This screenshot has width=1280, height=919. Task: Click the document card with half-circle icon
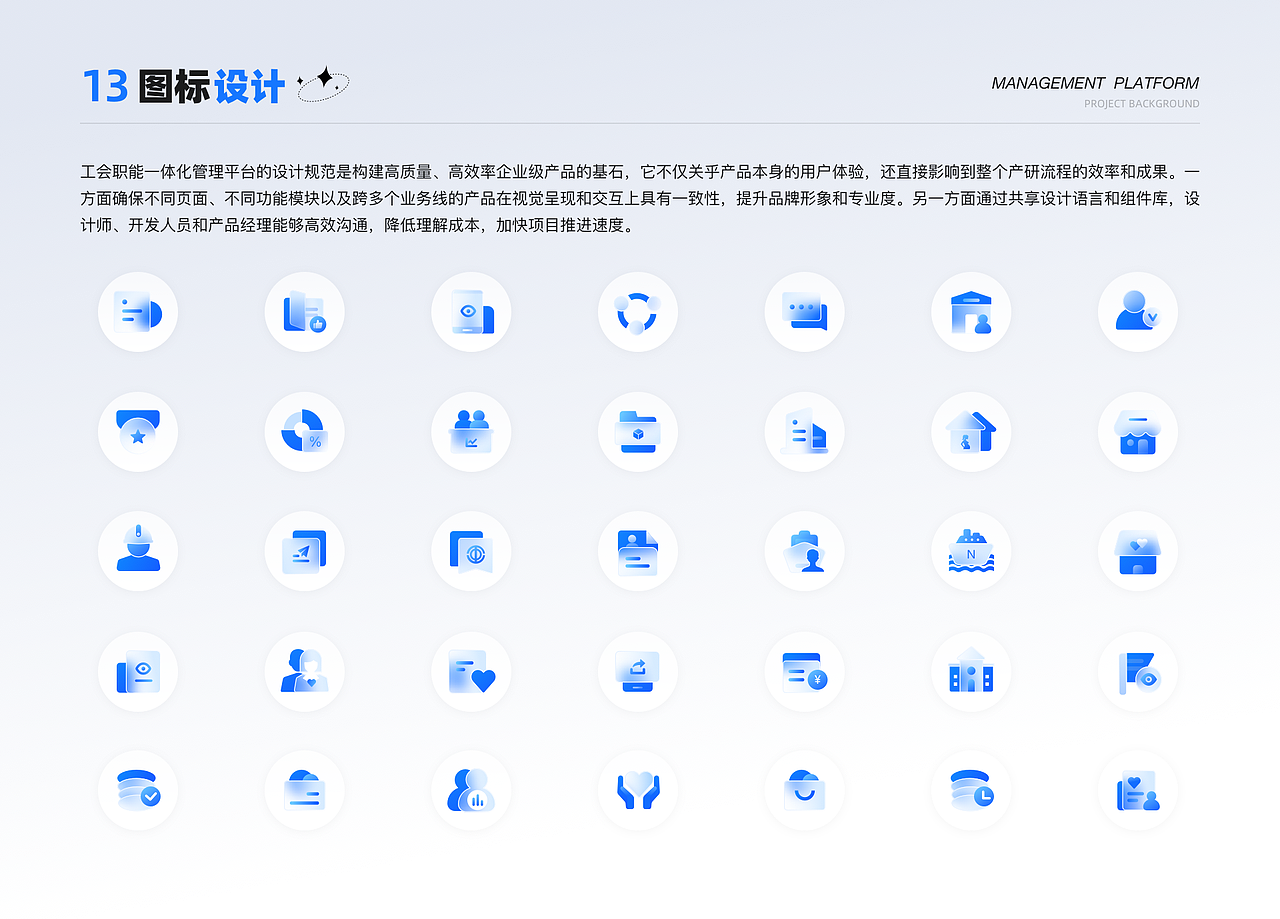point(138,312)
